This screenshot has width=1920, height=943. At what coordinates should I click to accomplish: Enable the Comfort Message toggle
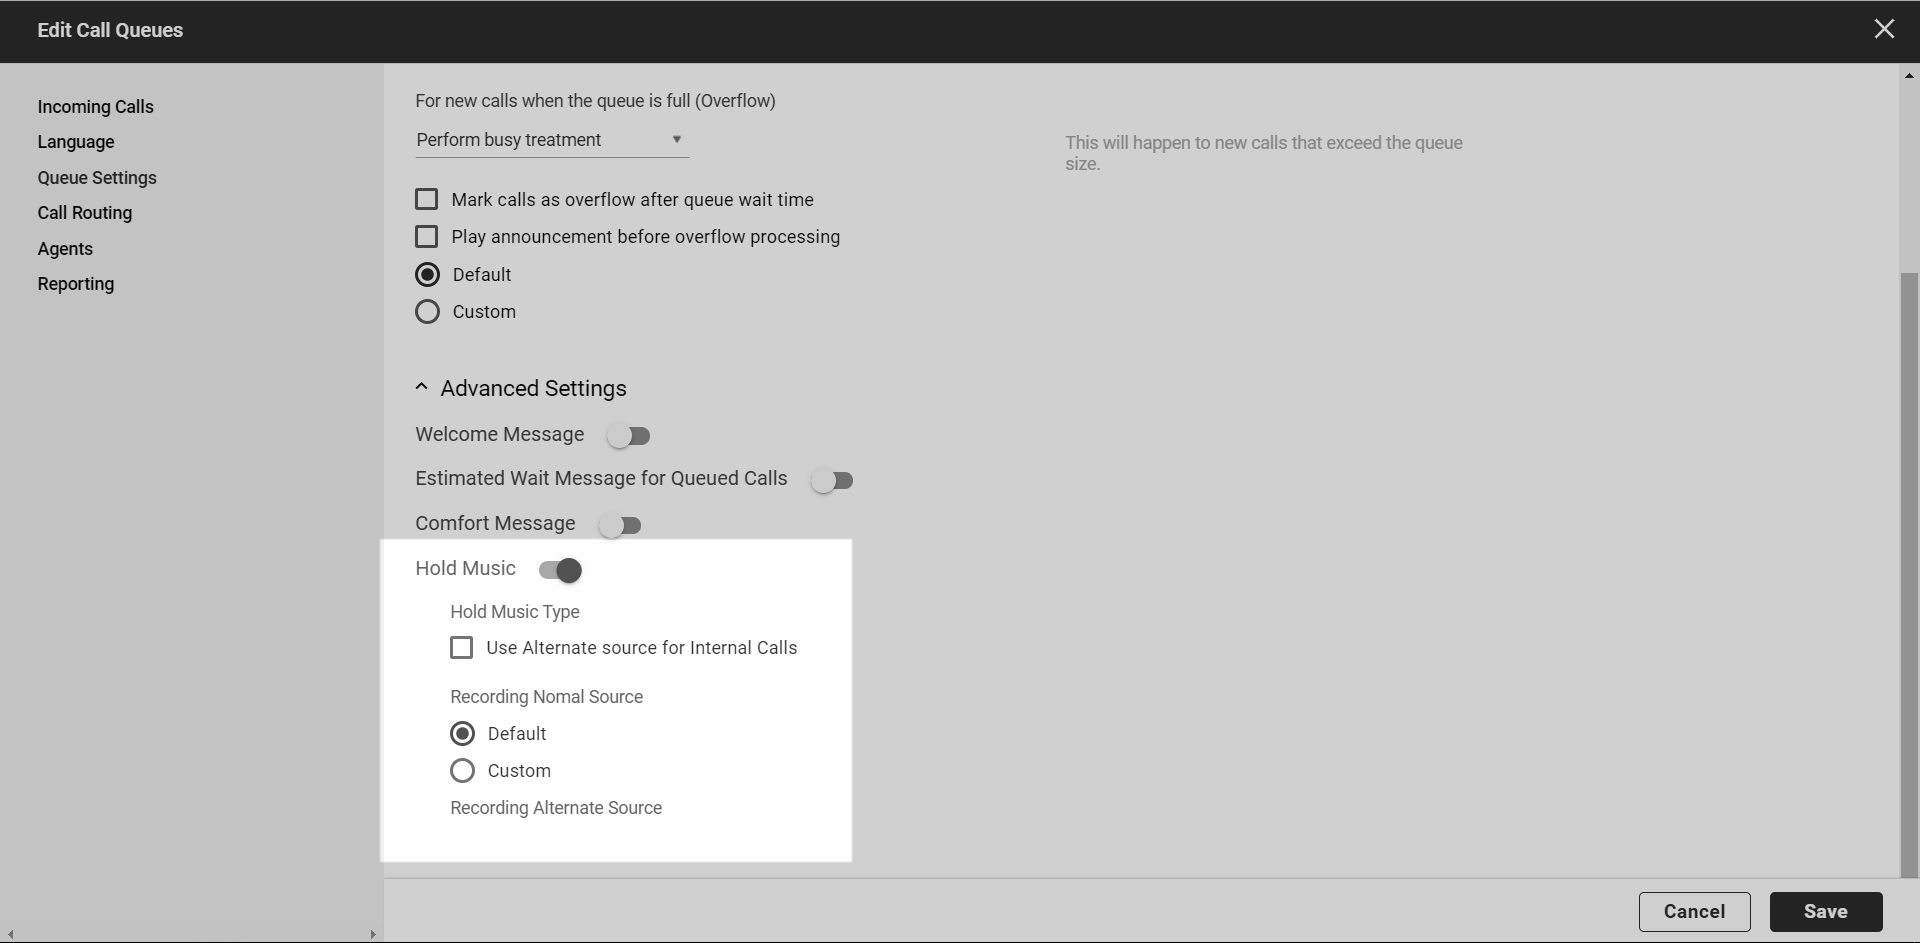[x=621, y=524]
